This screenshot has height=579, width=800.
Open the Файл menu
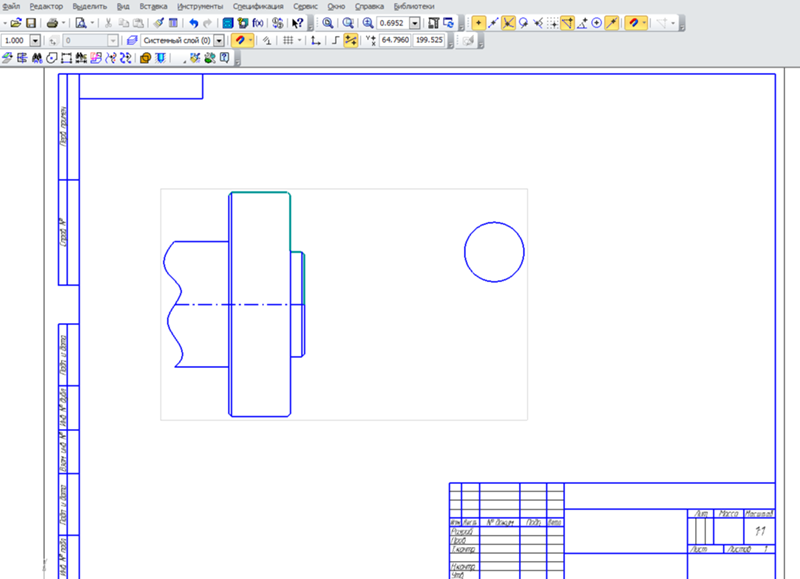click(x=11, y=6)
